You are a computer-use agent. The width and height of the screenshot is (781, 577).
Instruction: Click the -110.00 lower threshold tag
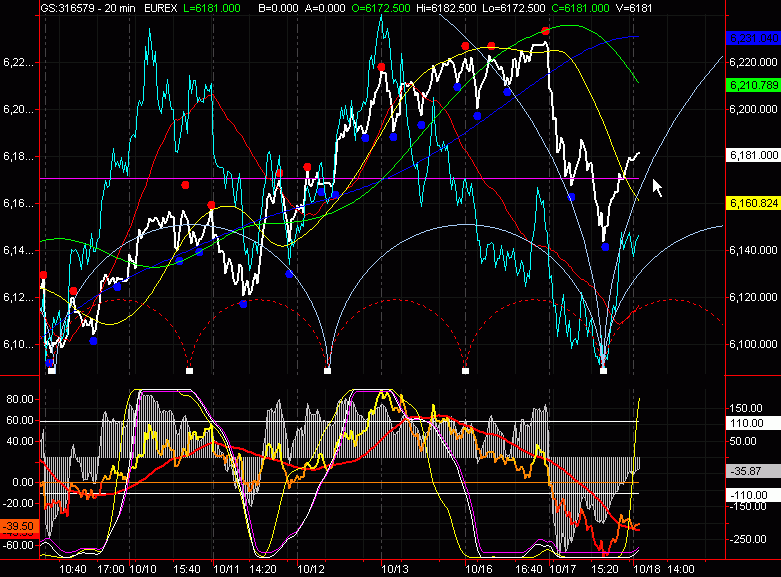[x=753, y=495]
